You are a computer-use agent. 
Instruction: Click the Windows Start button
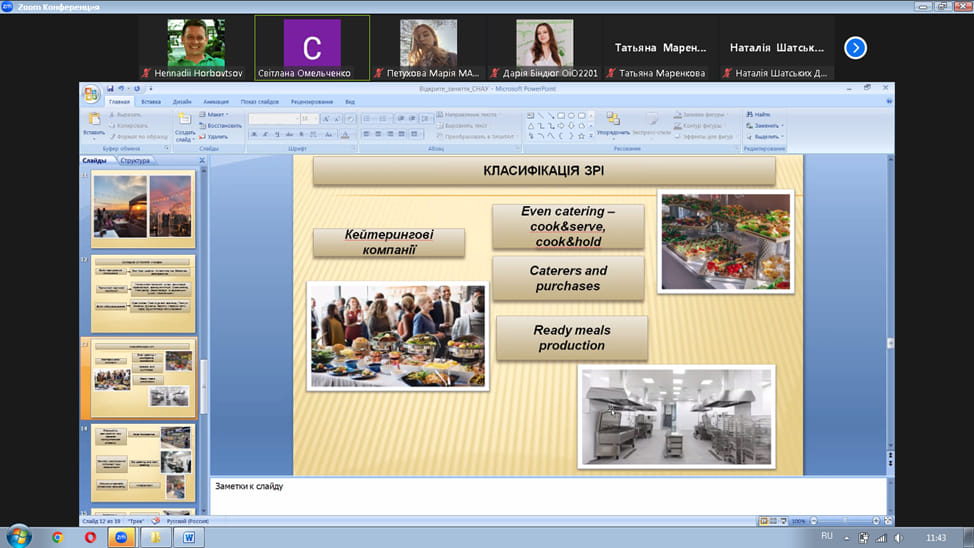click(18, 537)
